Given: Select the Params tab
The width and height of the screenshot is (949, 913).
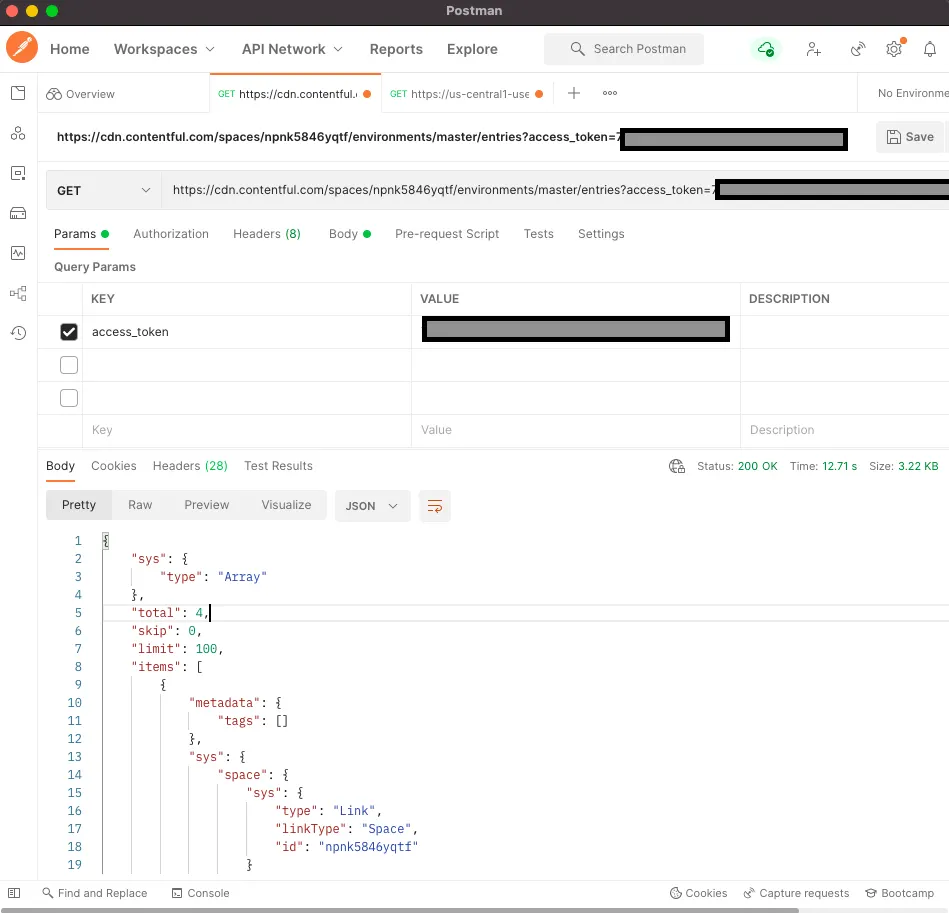Looking at the screenshot, I should (x=81, y=234).
